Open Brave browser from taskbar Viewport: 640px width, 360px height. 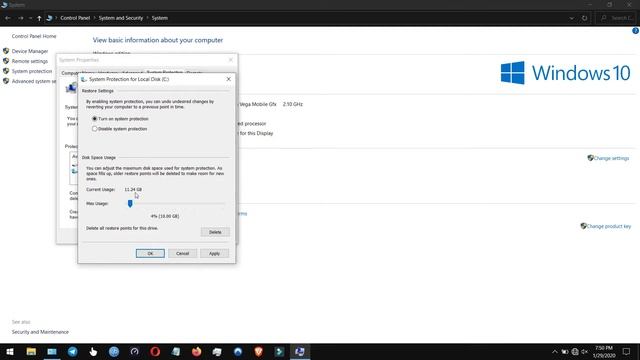pos(258,352)
